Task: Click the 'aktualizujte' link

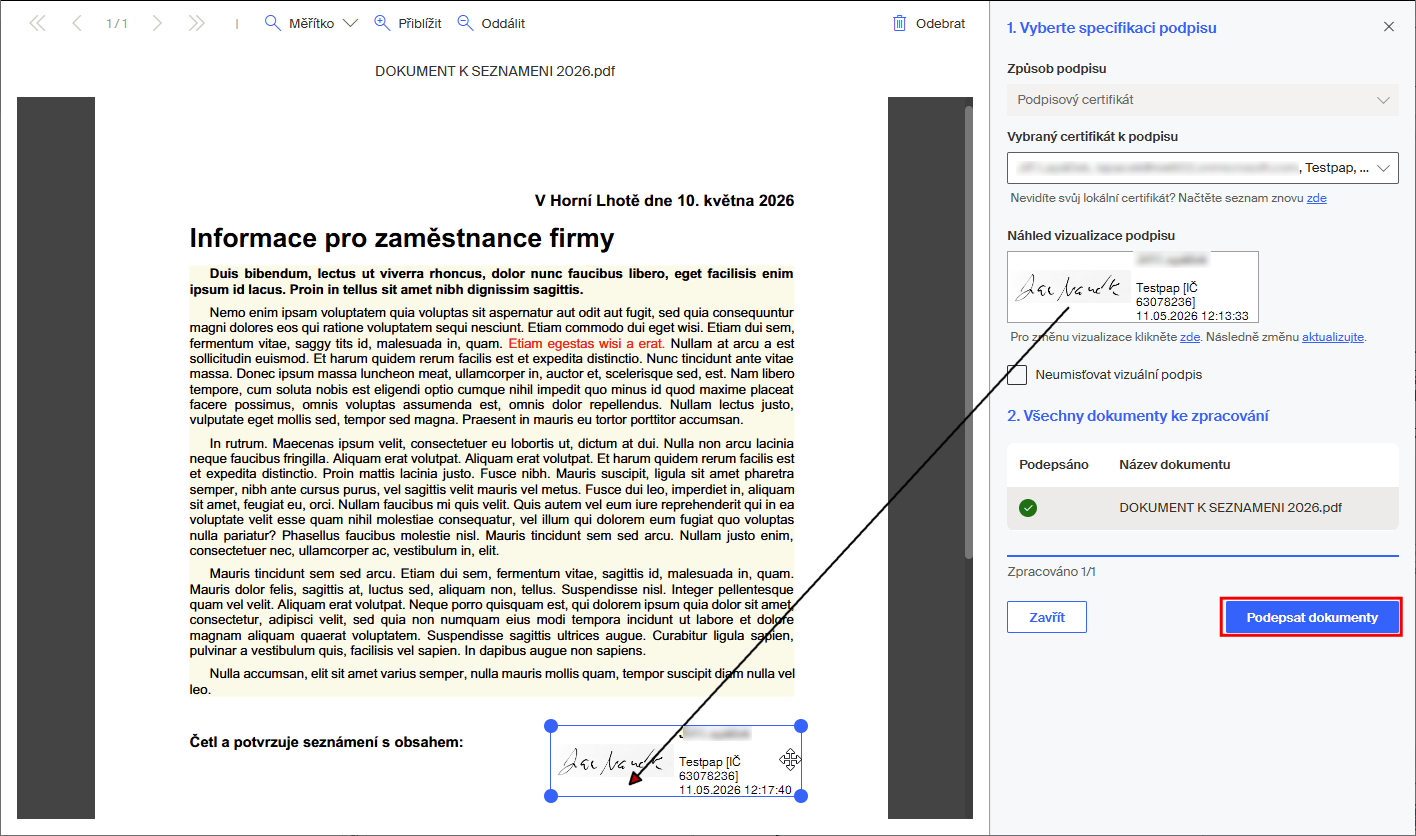Action: pyautogui.click(x=1333, y=337)
